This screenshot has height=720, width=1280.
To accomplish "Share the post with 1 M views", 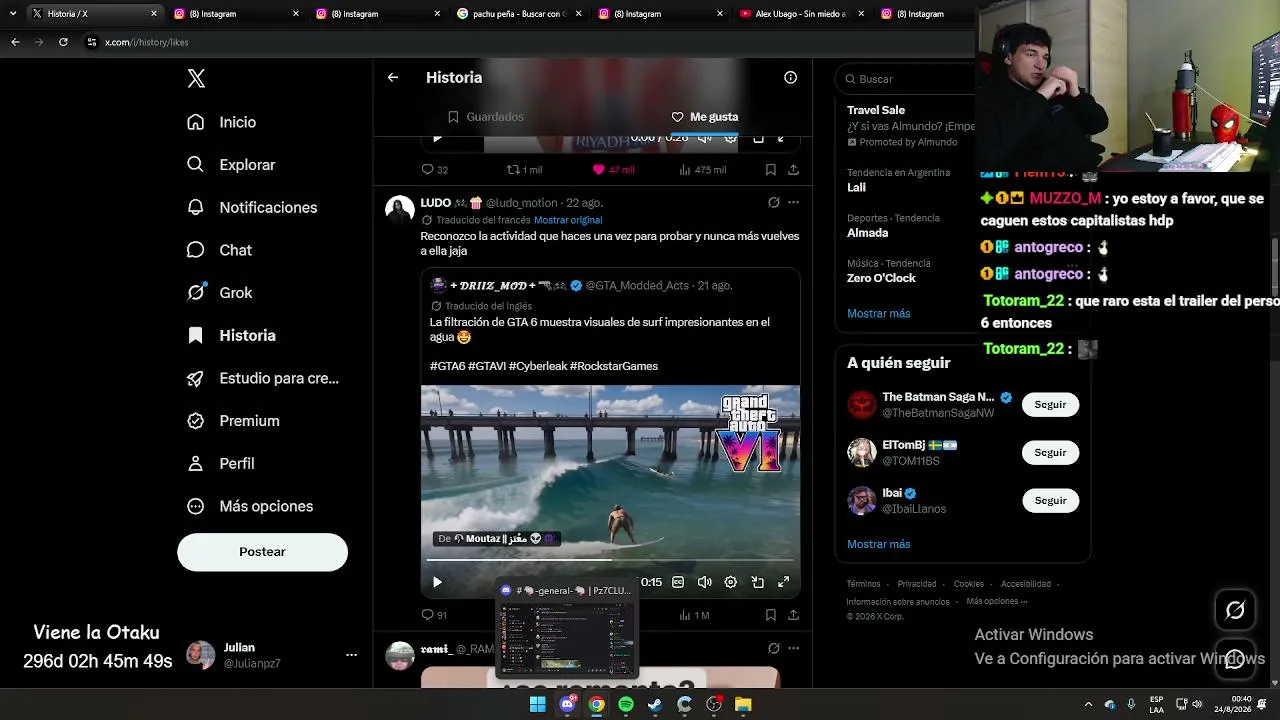I will coord(793,616).
